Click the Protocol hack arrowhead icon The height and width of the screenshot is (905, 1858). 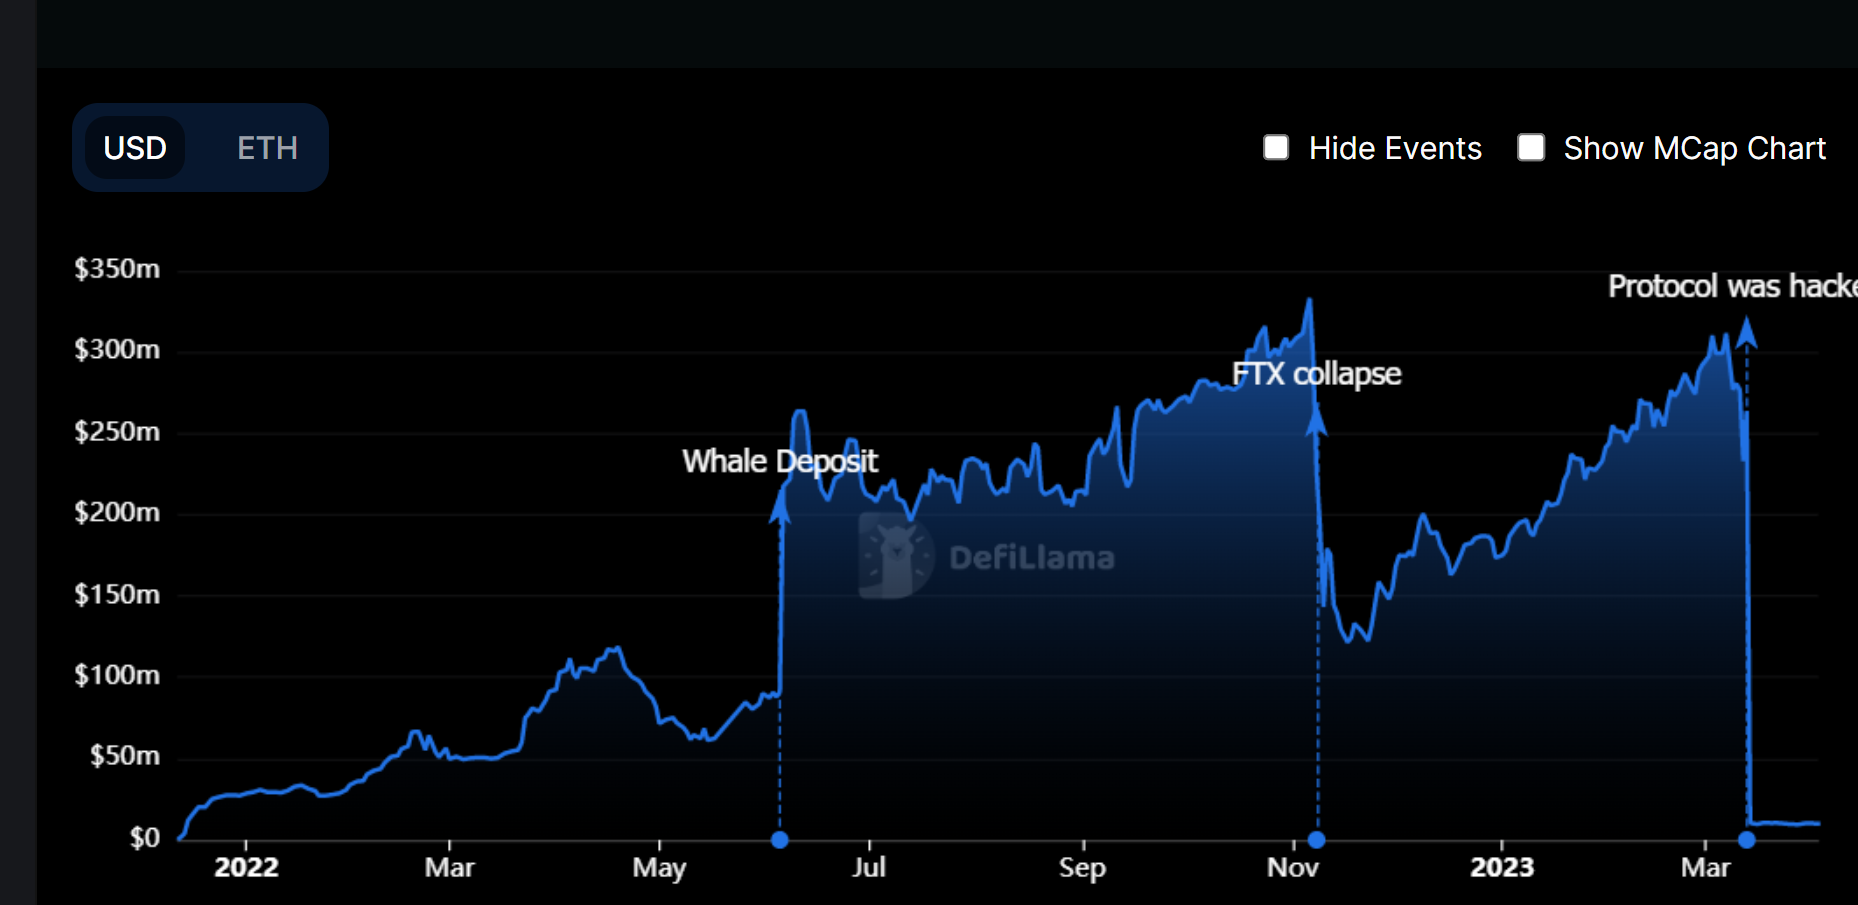1747,332
